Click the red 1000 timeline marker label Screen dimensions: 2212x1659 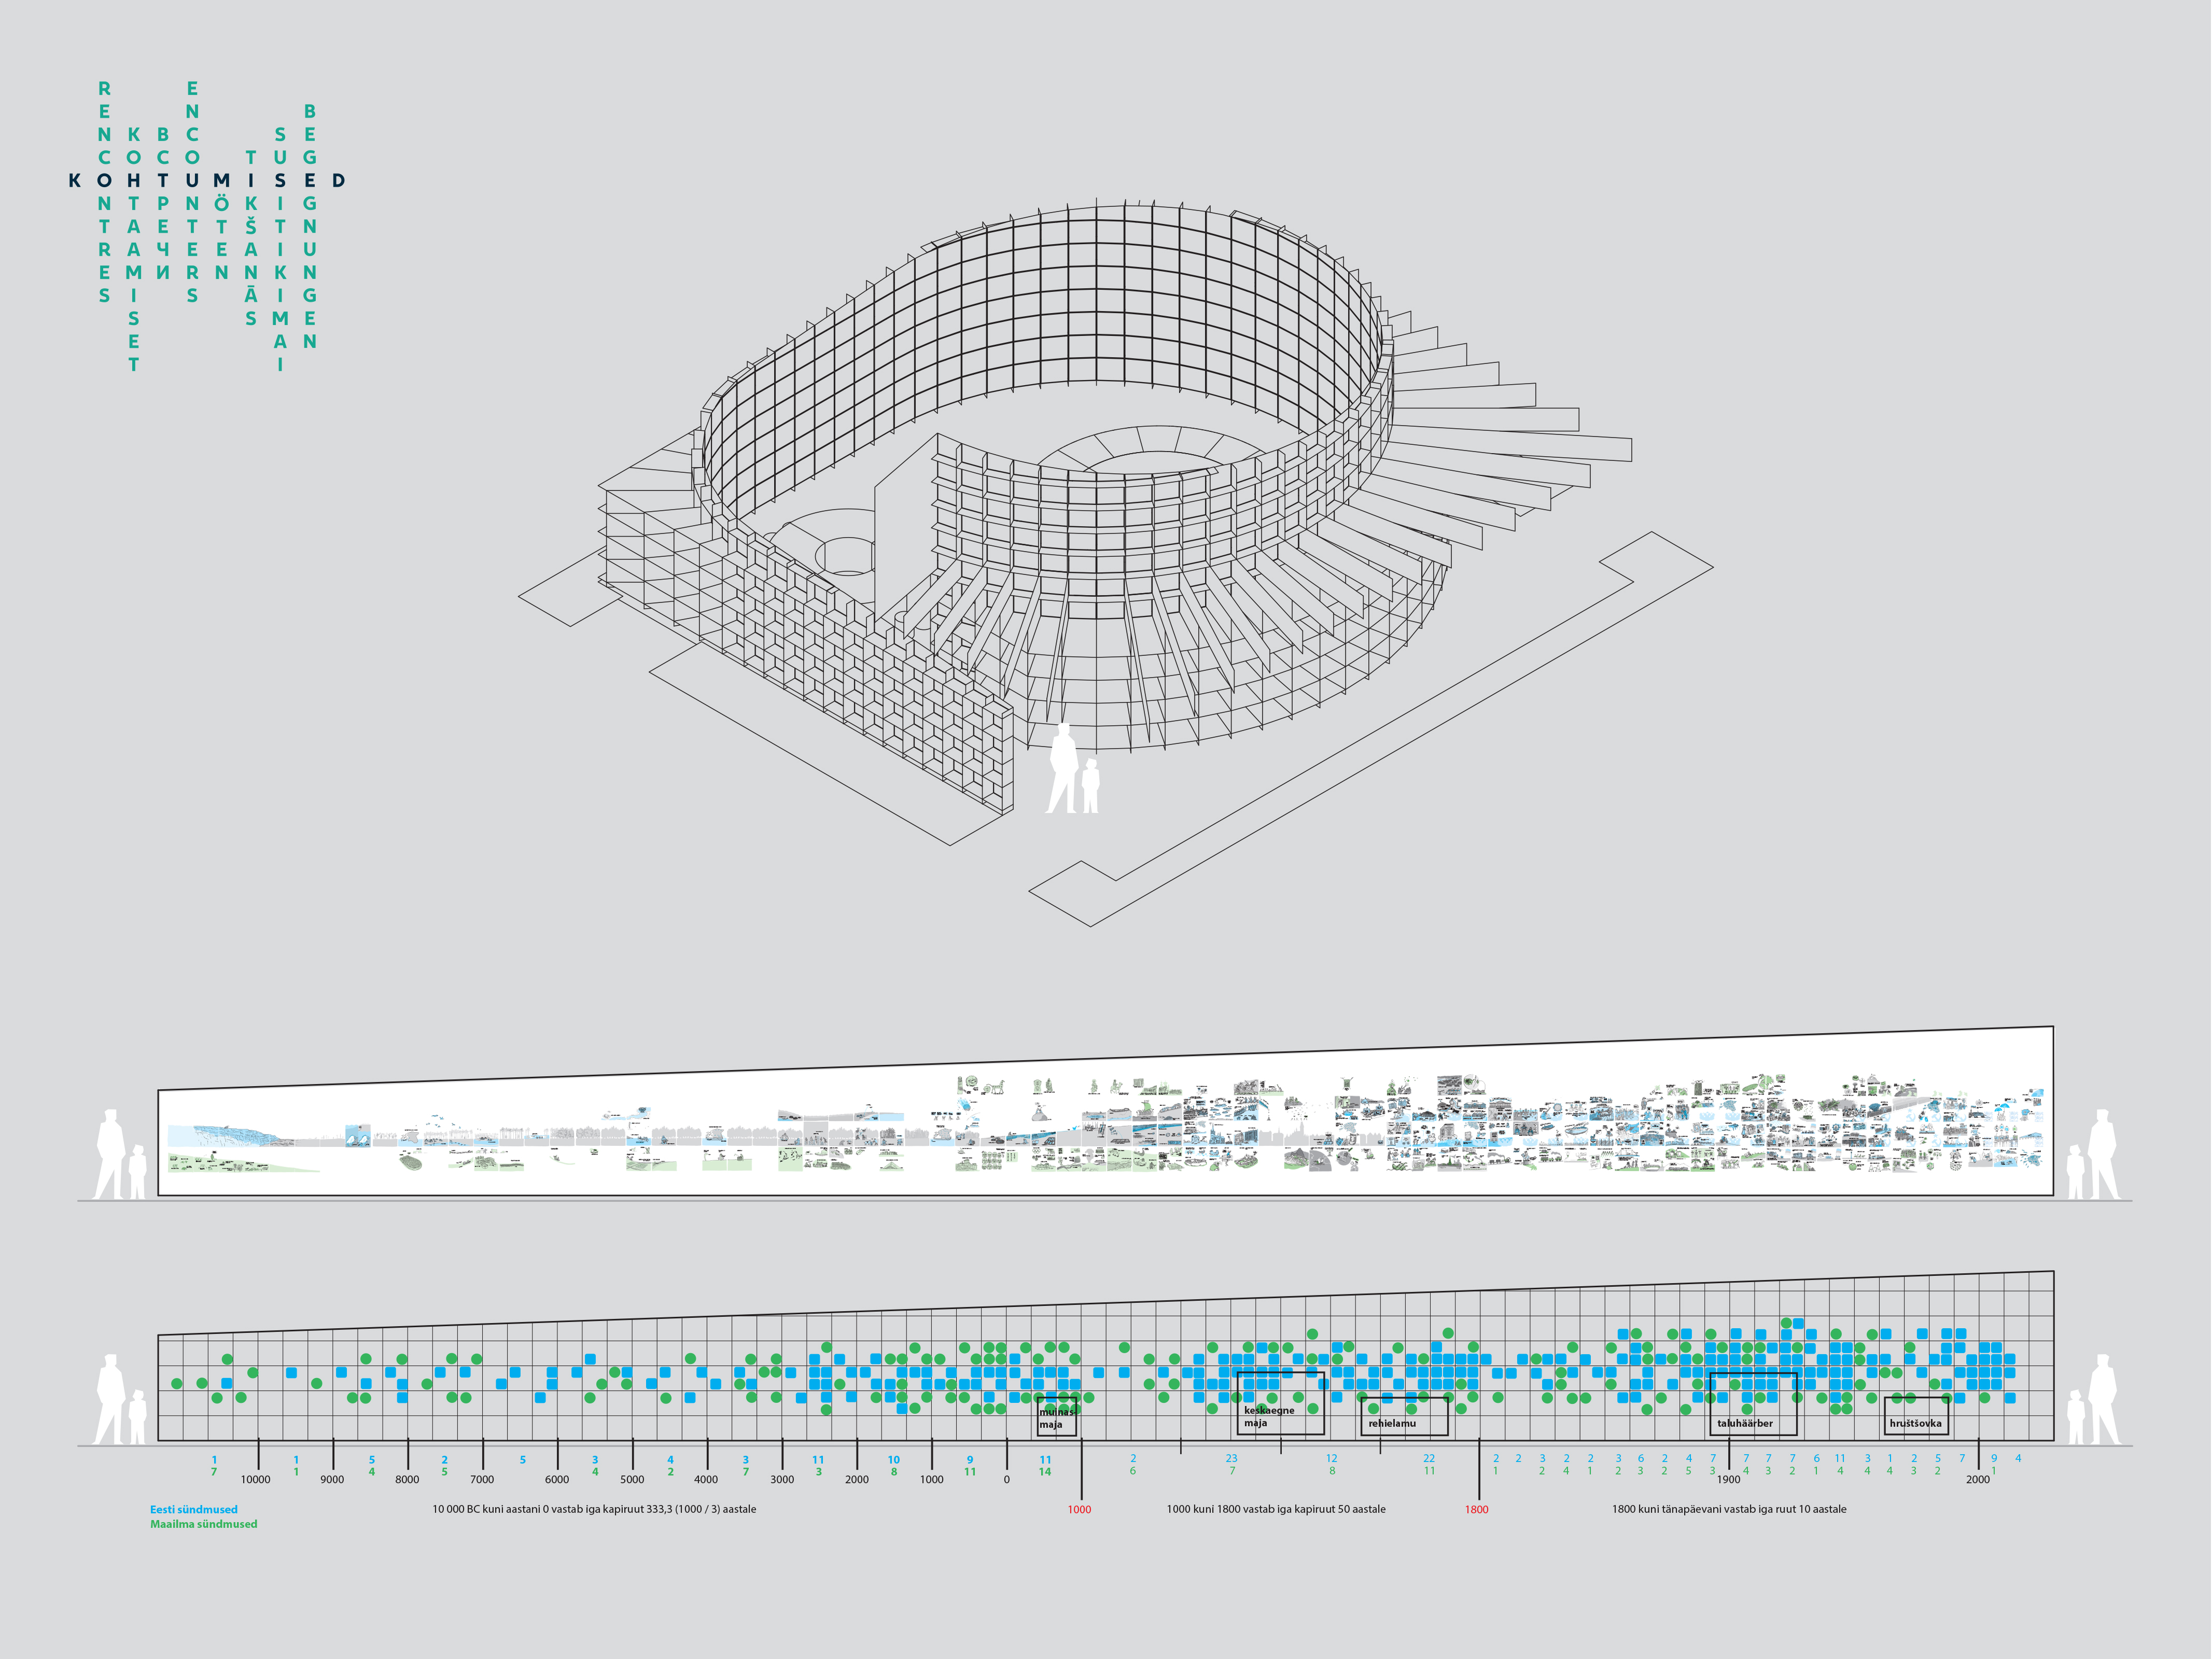pyautogui.click(x=1079, y=1510)
